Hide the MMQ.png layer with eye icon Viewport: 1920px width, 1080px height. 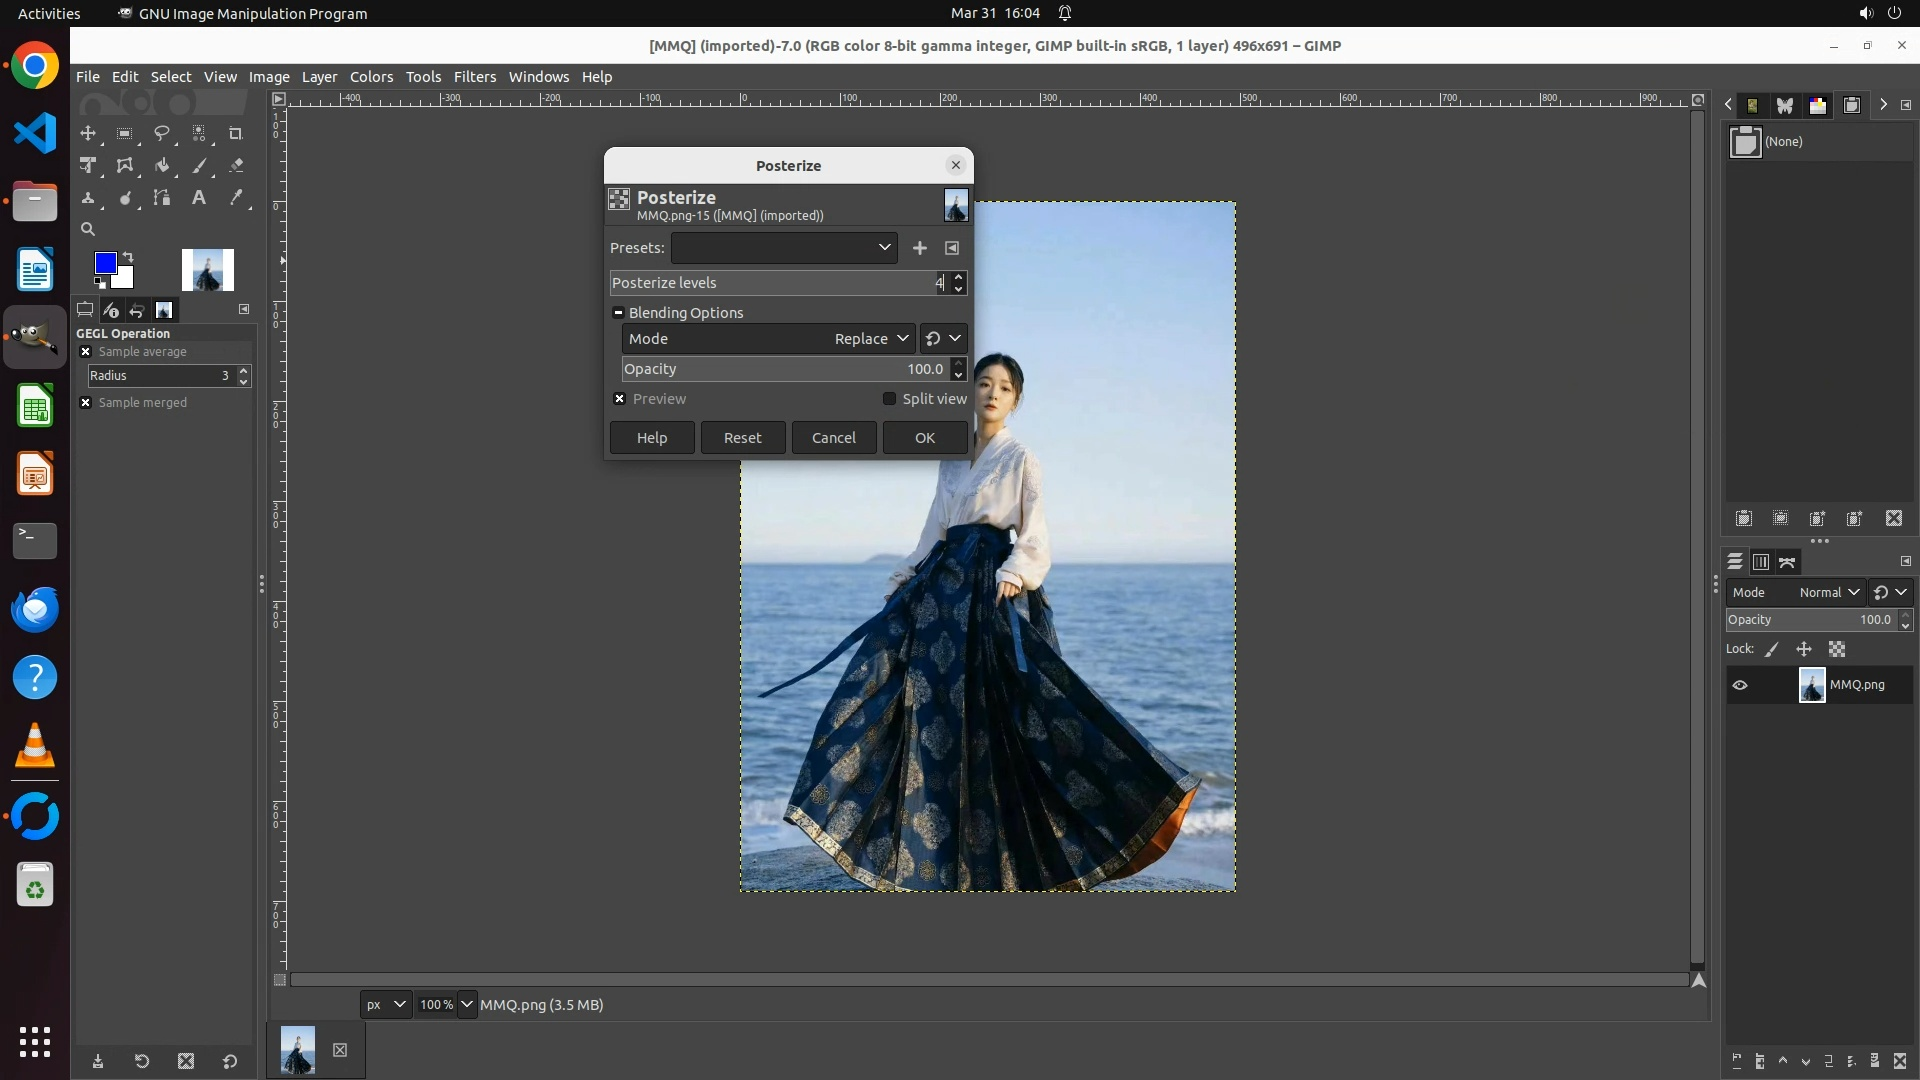click(x=1740, y=685)
